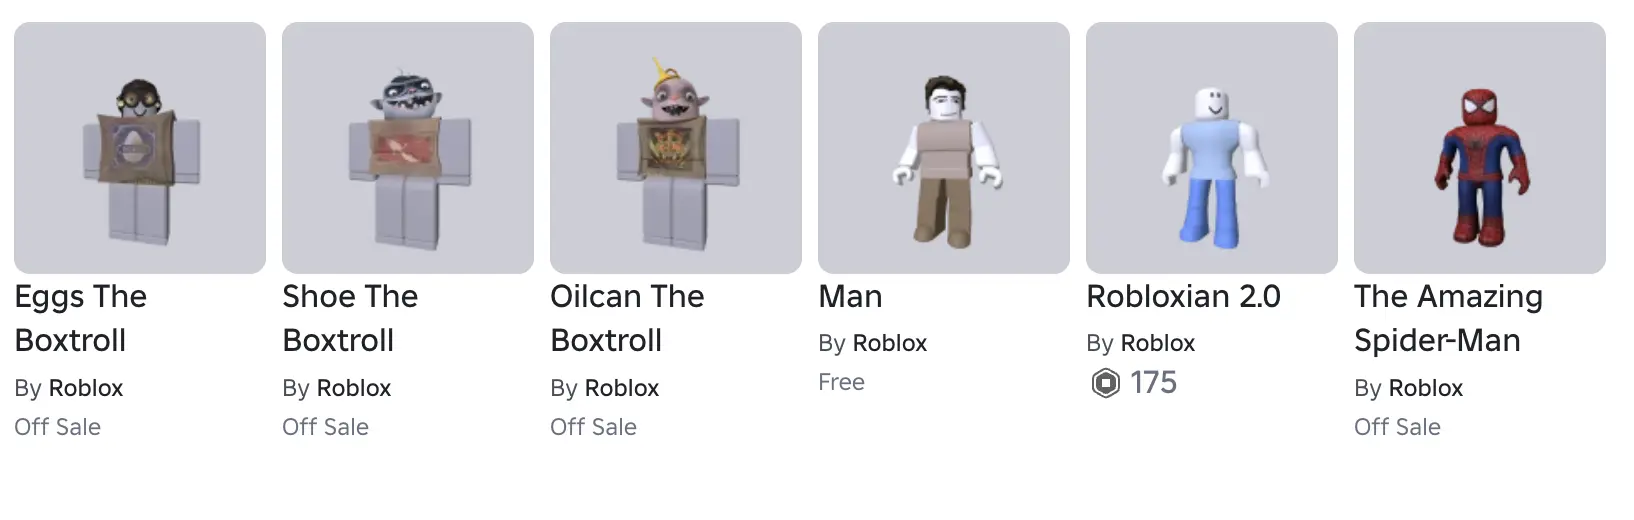
Task: Open the Oilcan The Boxtroll avatar thumbnail
Action: pyautogui.click(x=676, y=148)
